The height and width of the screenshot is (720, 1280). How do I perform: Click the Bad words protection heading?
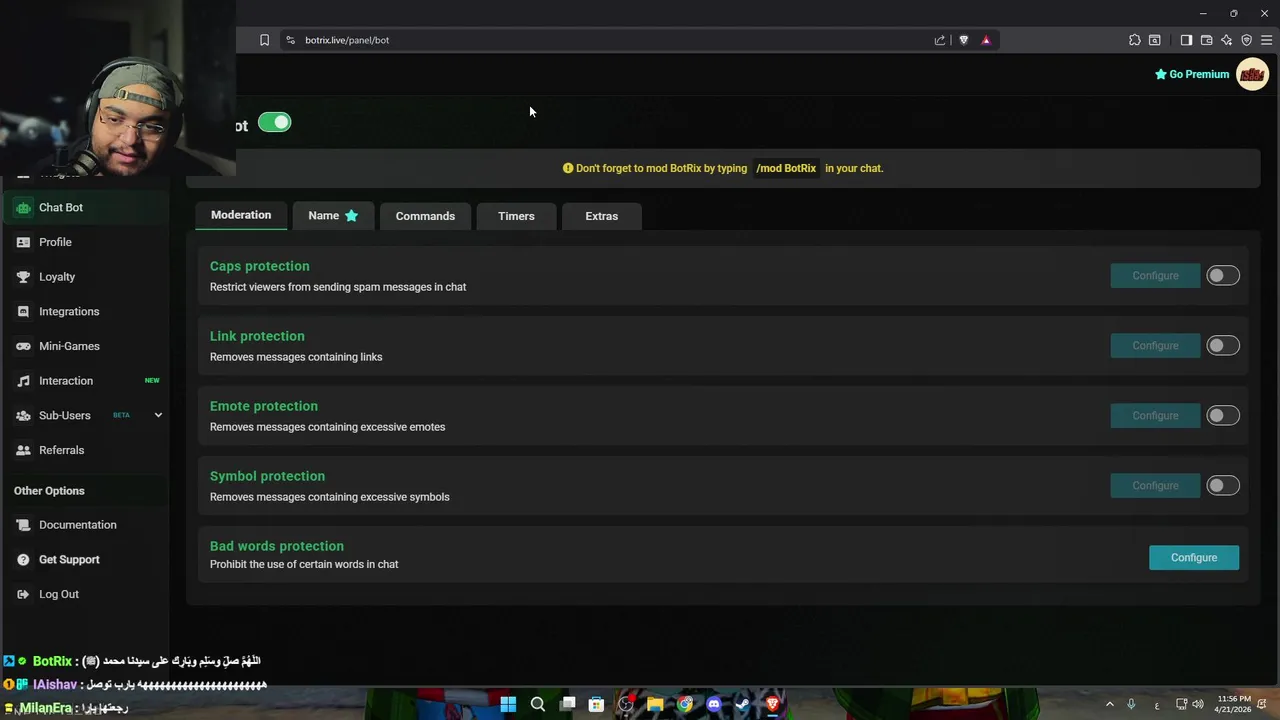pos(277,546)
